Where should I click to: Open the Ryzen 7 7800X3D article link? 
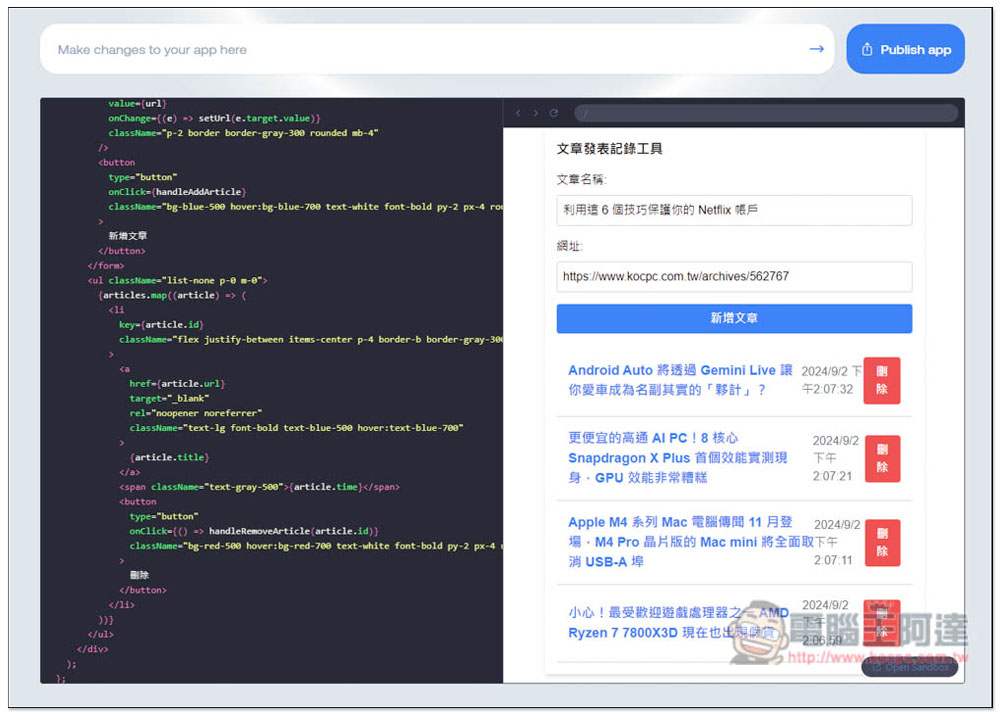pyautogui.click(x=679, y=623)
